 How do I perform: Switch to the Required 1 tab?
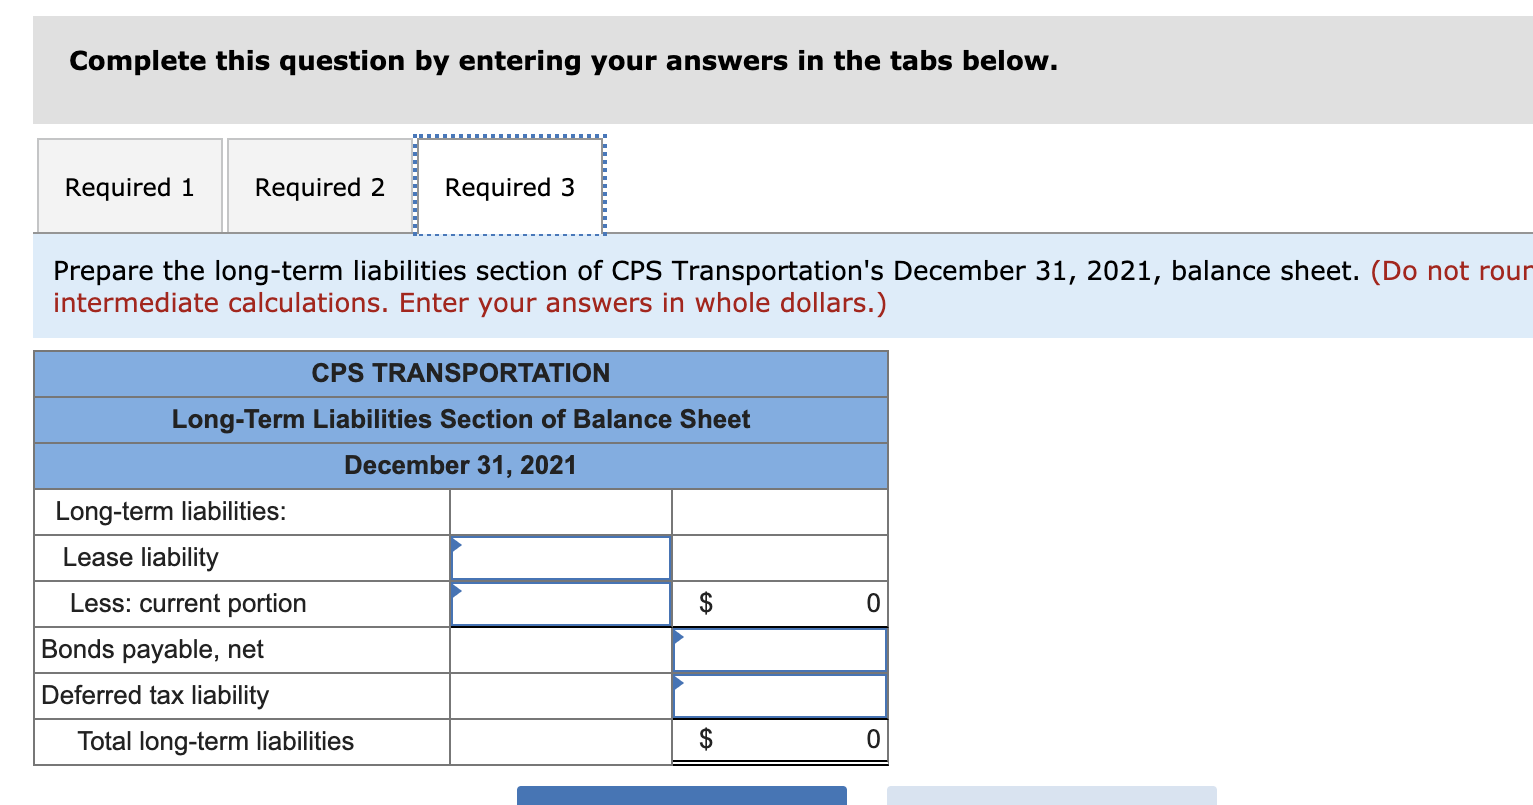pyautogui.click(x=129, y=187)
